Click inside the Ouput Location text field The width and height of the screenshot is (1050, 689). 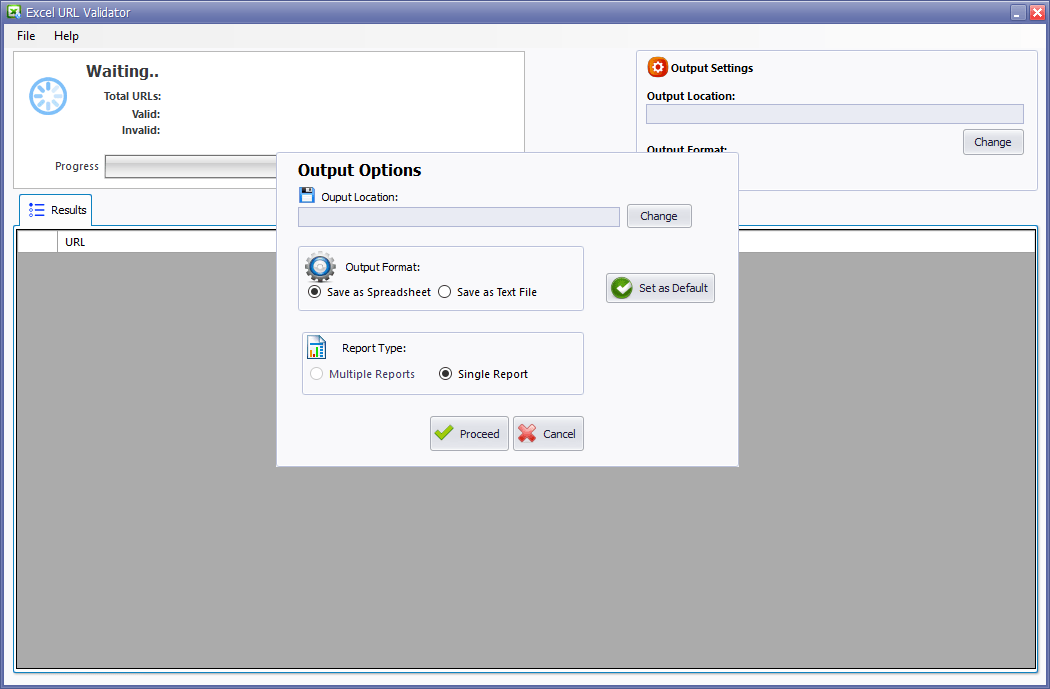(458, 216)
